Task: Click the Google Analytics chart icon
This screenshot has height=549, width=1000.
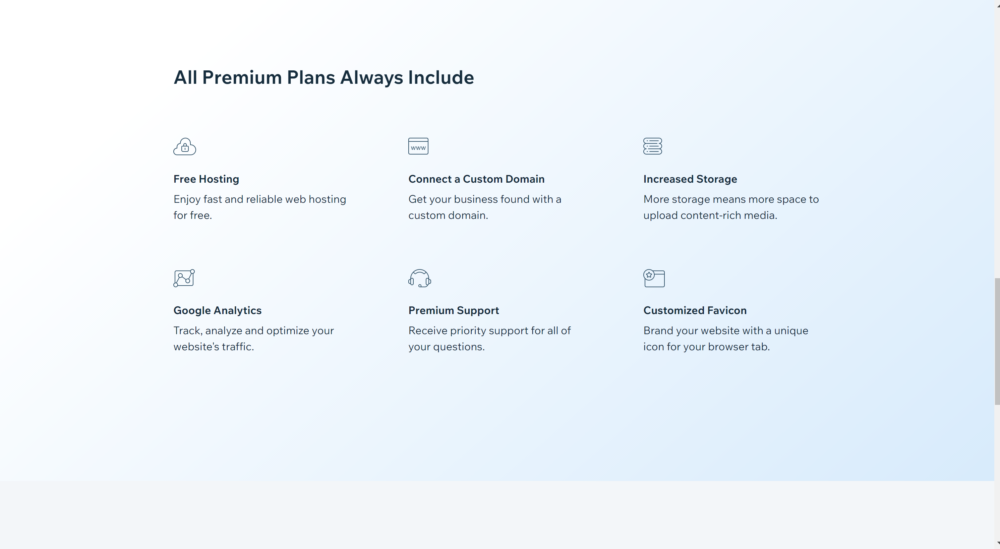Action: 184,278
